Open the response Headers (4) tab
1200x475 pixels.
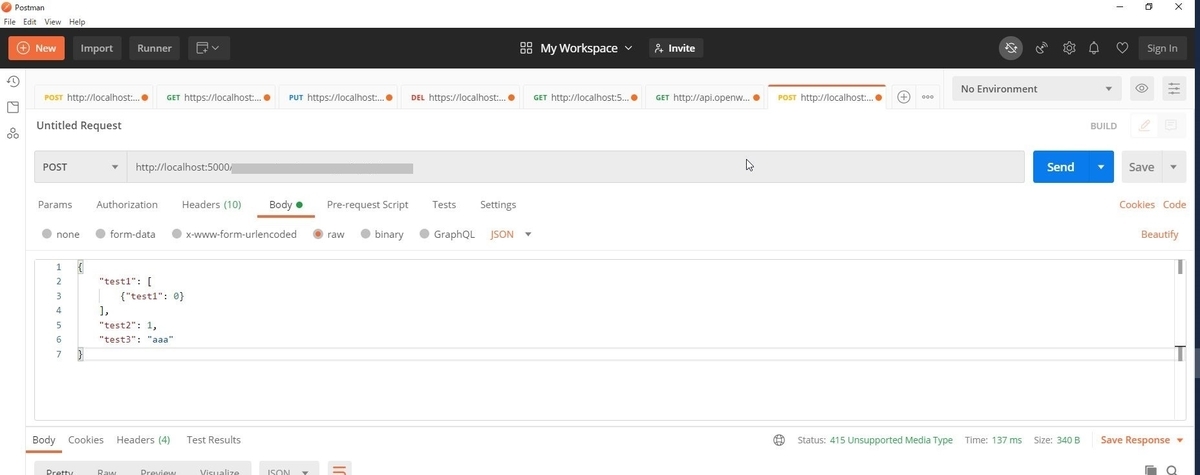[x=143, y=440]
